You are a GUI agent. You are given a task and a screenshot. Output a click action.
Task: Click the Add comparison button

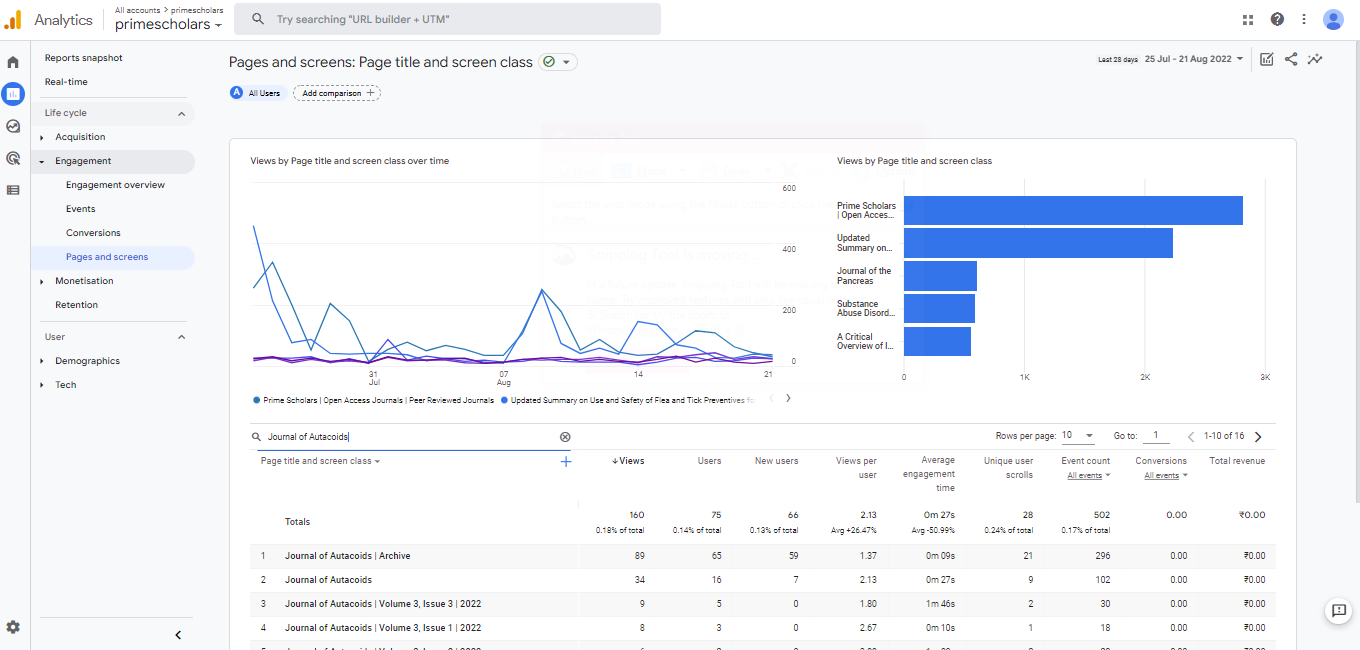[337, 93]
